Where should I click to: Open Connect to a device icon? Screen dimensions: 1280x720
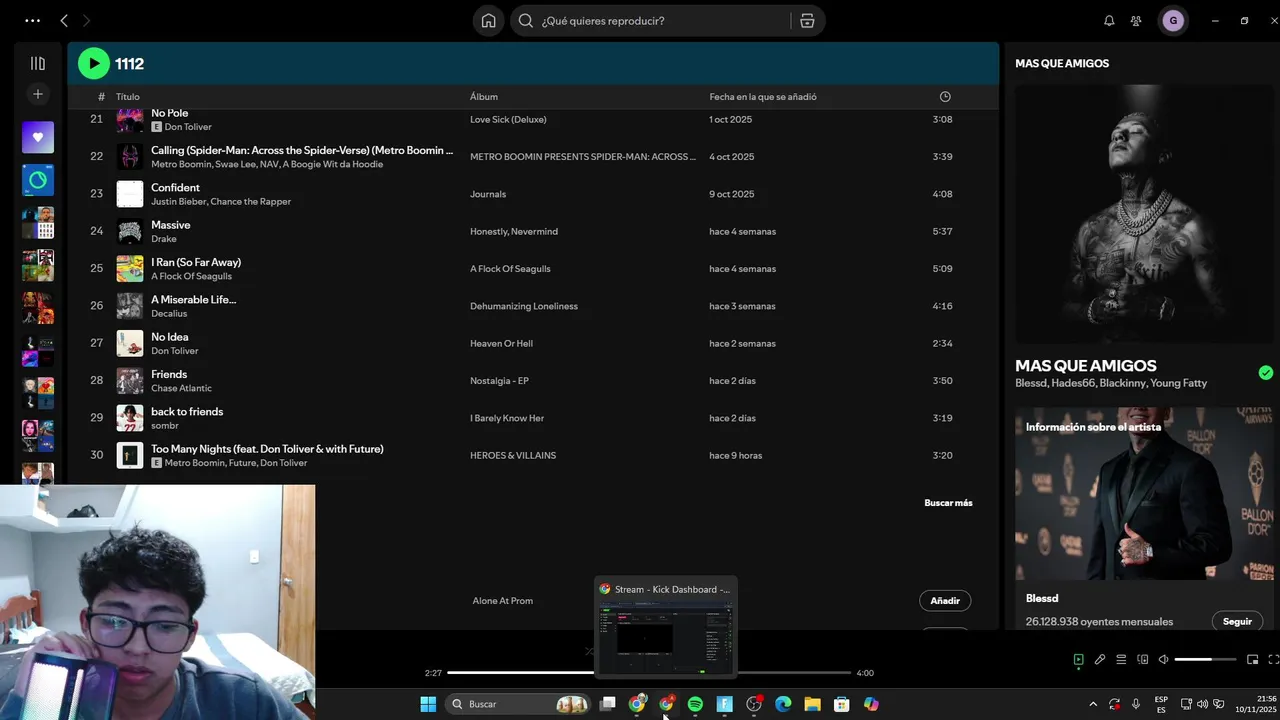[1142, 659]
